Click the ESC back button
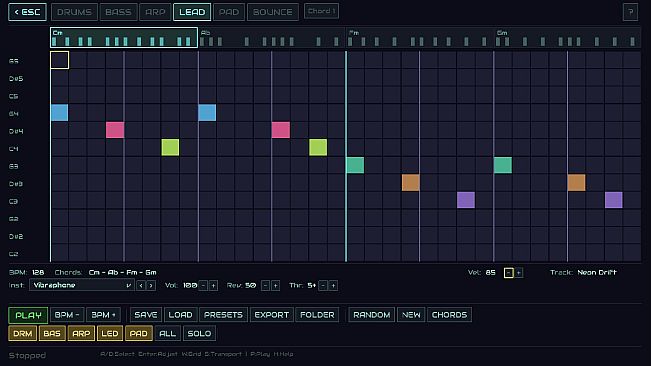Screen dimensions: 651x366 (27, 12)
